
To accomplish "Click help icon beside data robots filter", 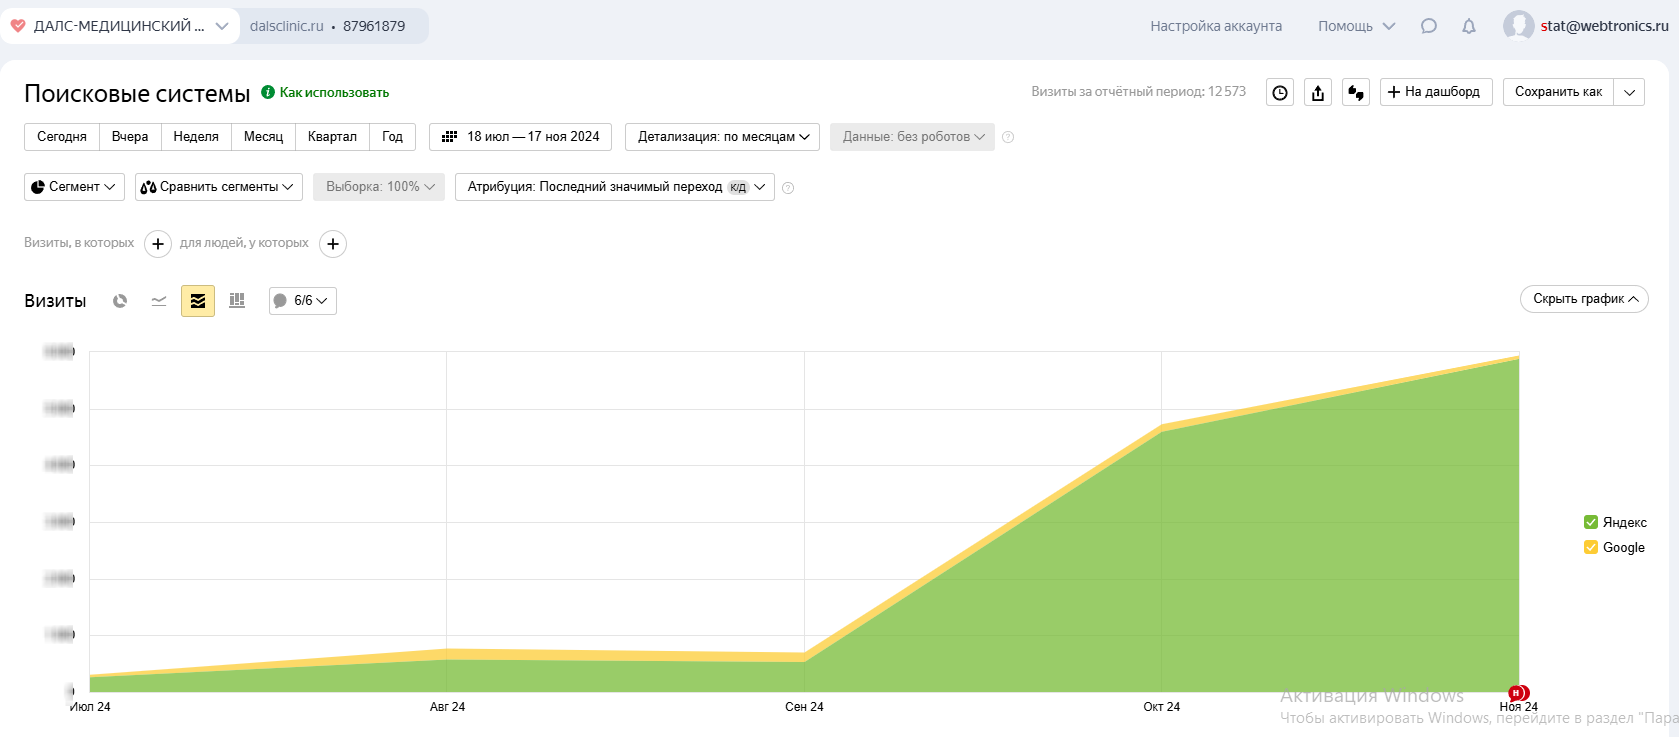I will tap(1008, 137).
